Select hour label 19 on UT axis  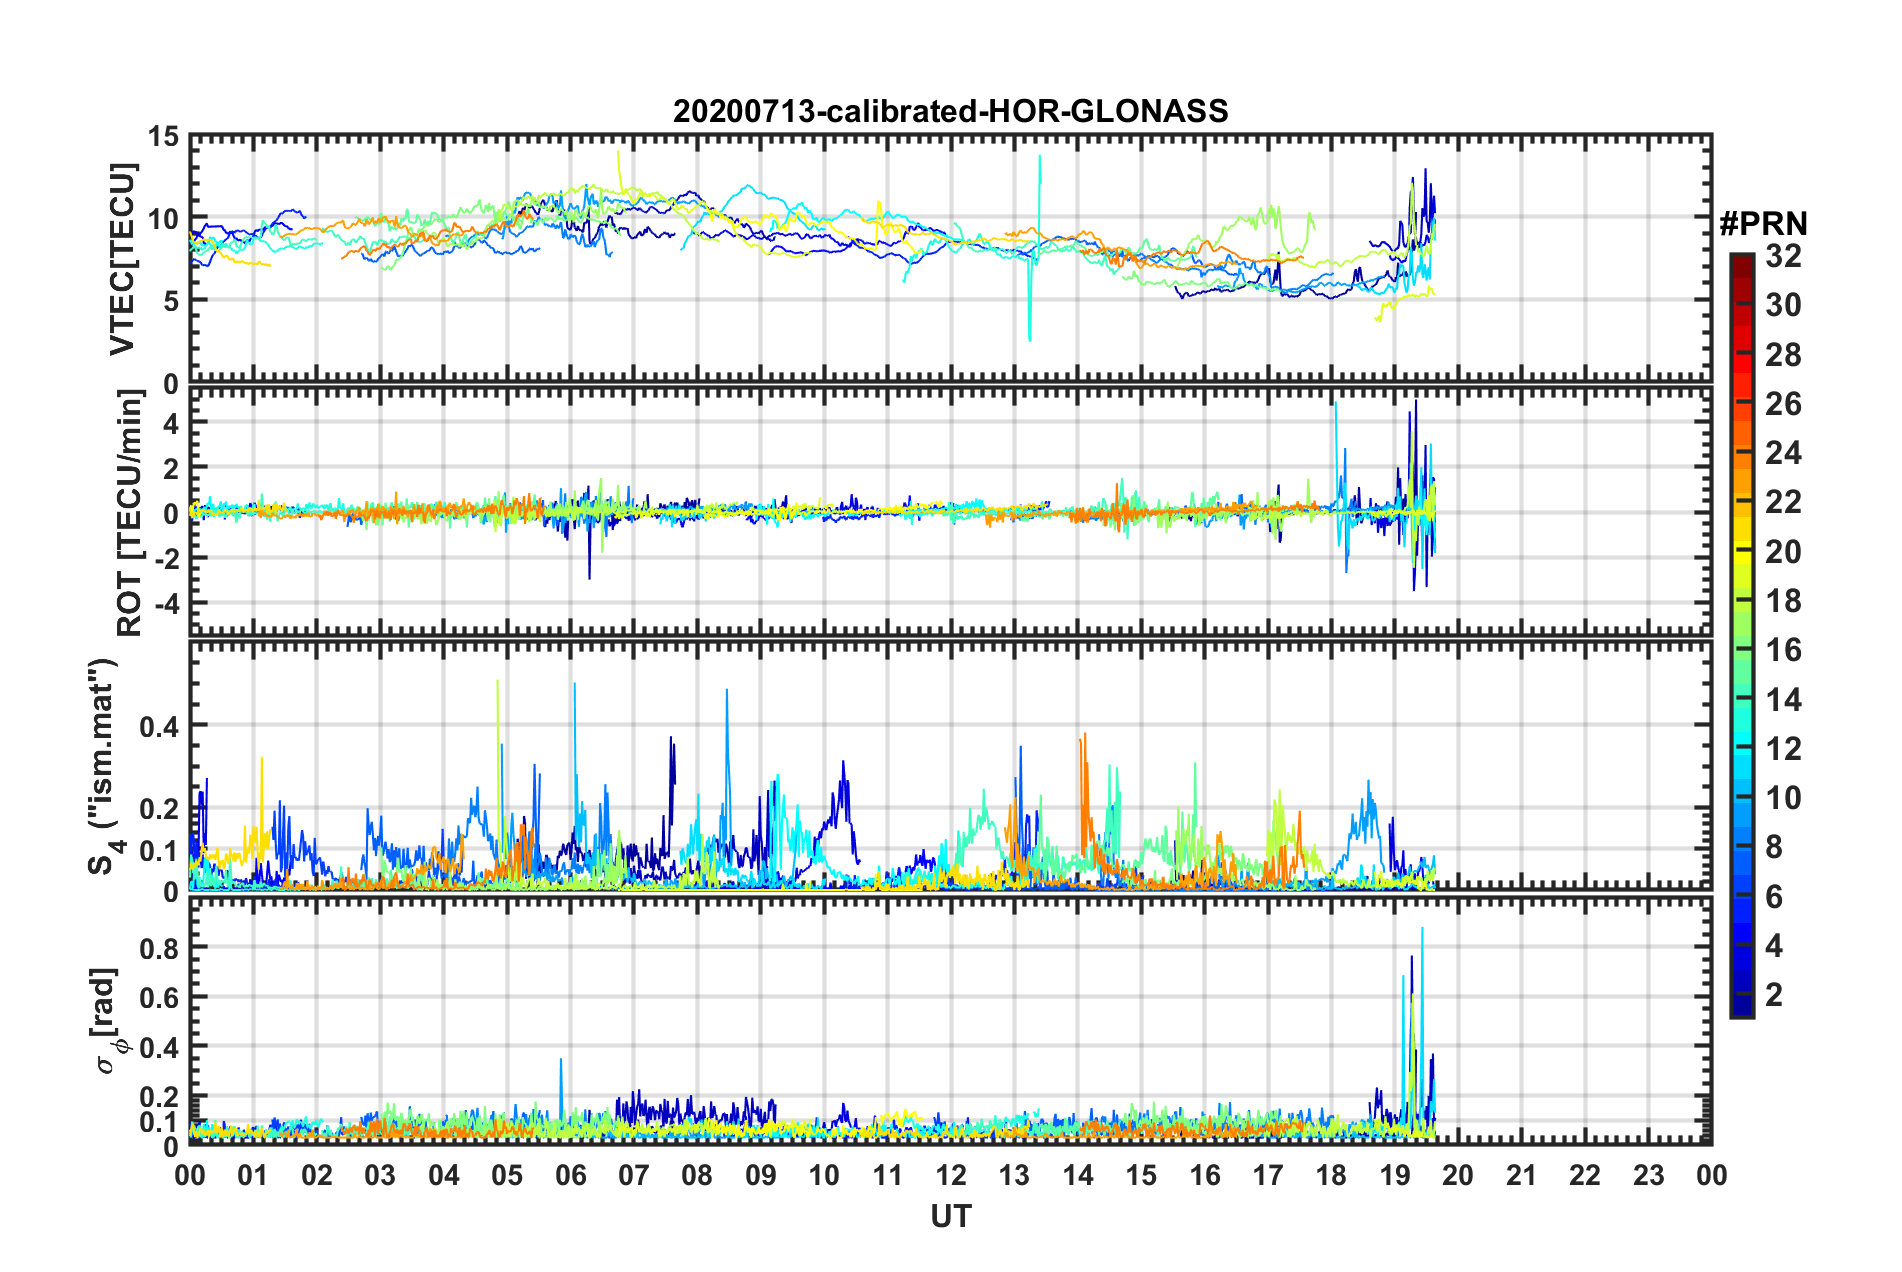pyautogui.click(x=1395, y=1175)
